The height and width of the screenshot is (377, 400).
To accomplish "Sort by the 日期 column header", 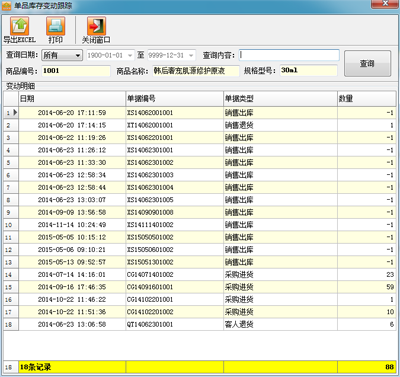I will [72, 99].
